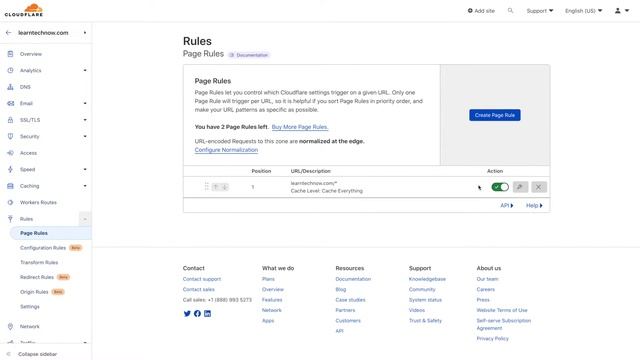Image resolution: width=640 pixels, height=360 pixels.
Task: Click the Email envelope icon
Action: [x=11, y=103]
